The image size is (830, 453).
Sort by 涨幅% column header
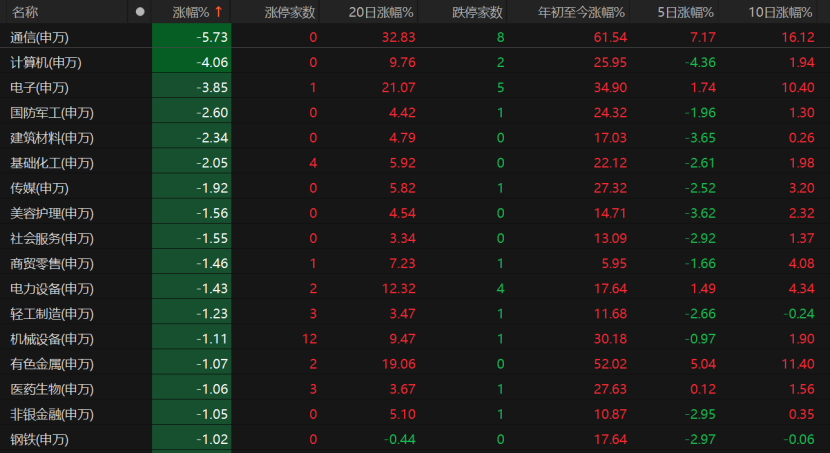pyautogui.click(x=191, y=12)
